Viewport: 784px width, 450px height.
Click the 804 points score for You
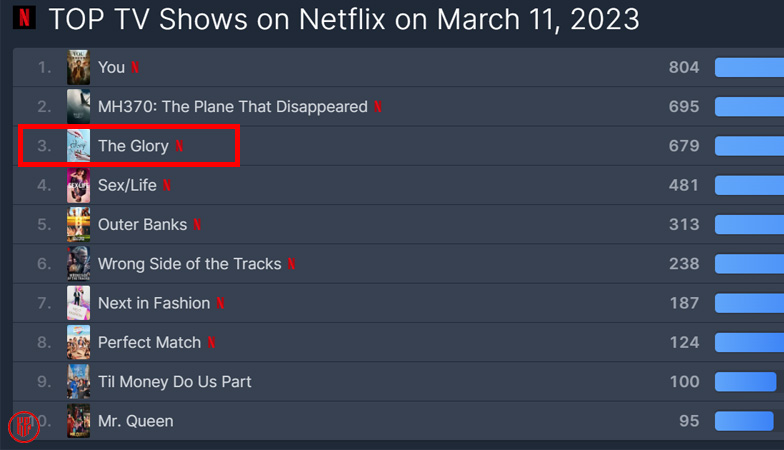tap(683, 68)
